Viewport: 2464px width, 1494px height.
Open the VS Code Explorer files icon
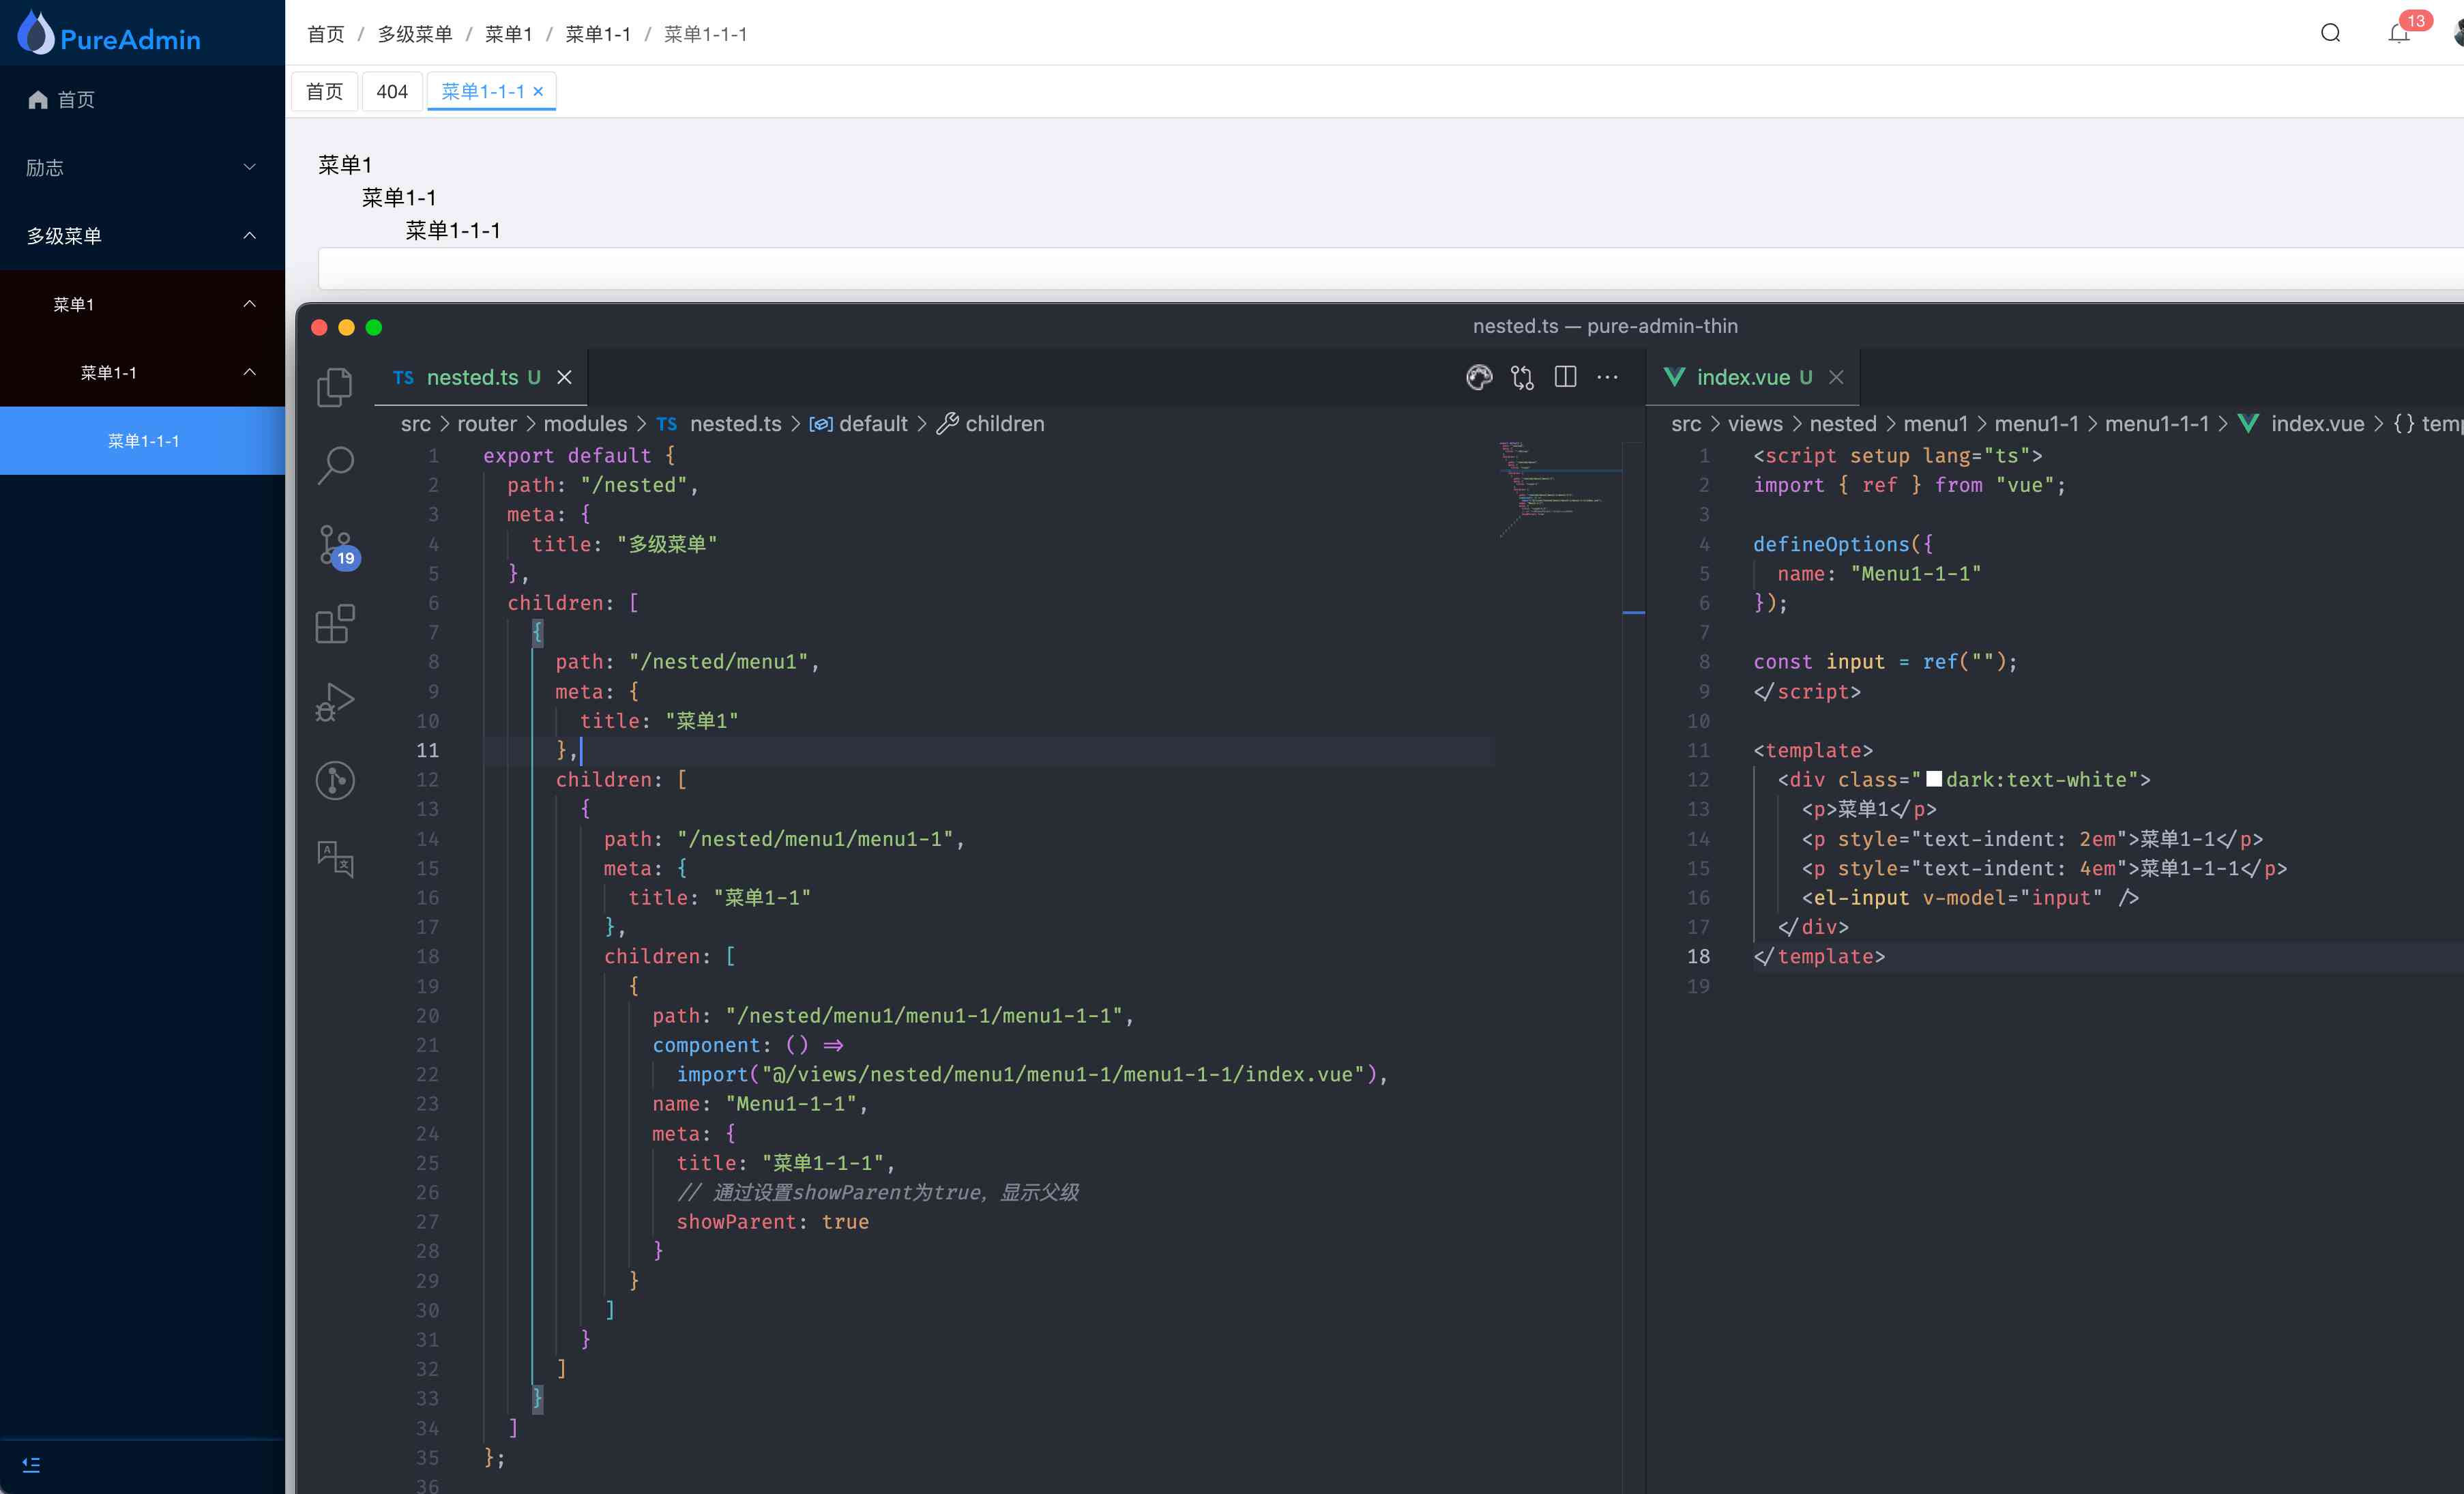(x=335, y=387)
